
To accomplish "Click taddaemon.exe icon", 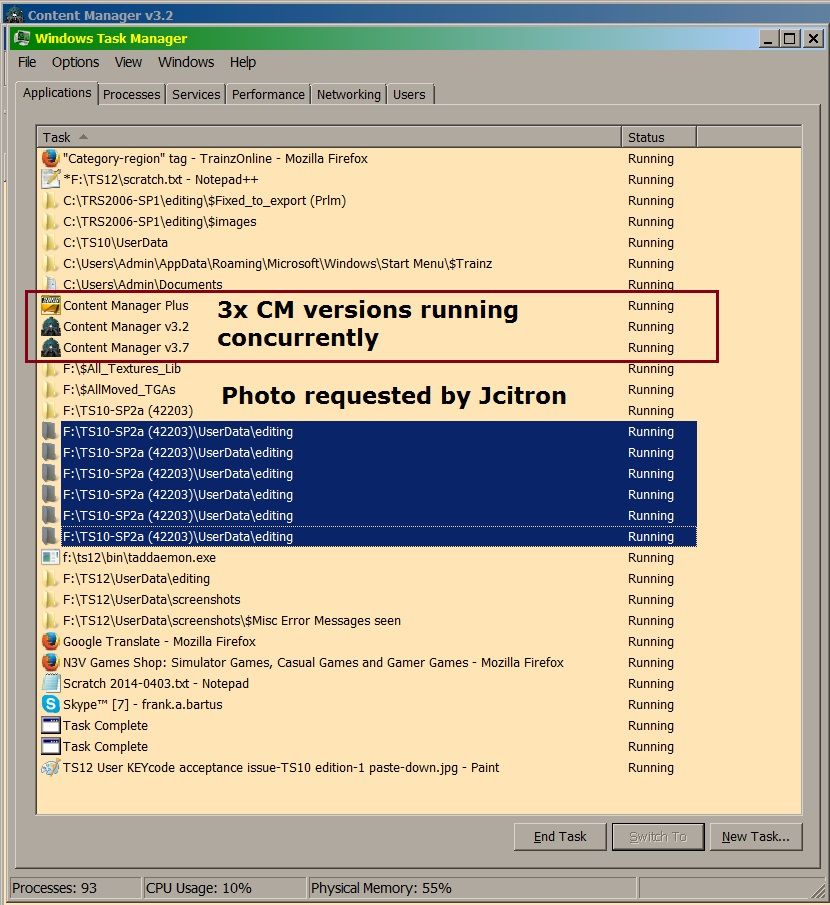I will click(51, 558).
